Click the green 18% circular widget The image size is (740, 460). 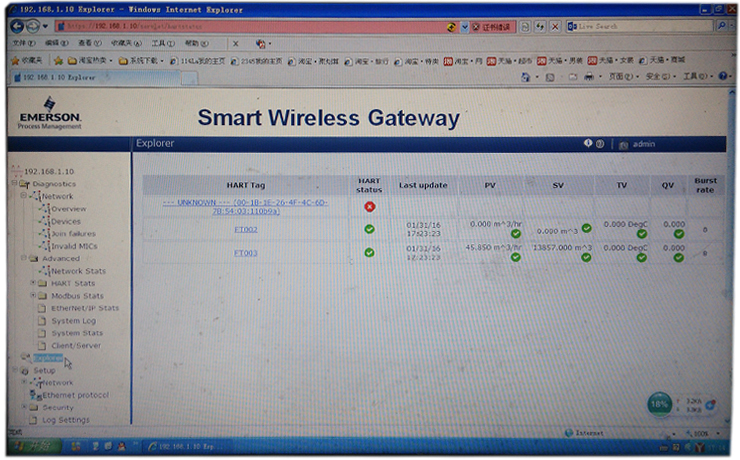click(659, 405)
